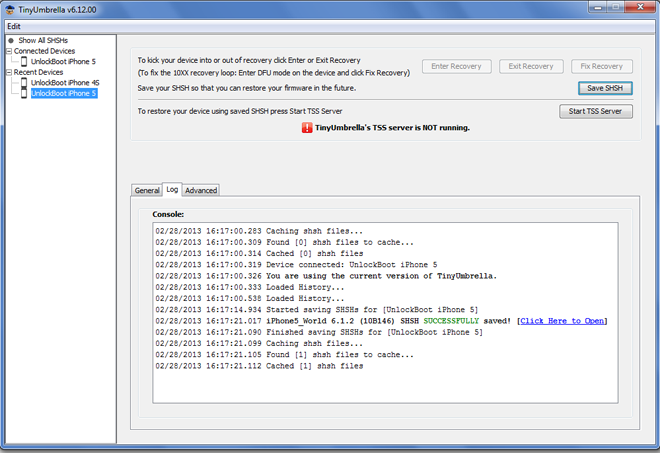Click the 'TSS server is NOT running' status text
The height and width of the screenshot is (453, 660).
pos(392,128)
